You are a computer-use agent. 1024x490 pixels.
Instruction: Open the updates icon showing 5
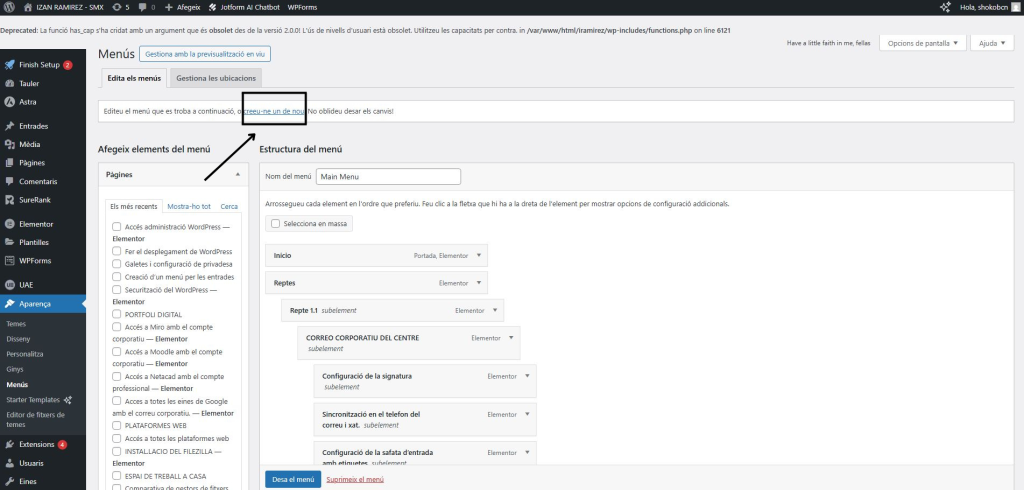click(x=120, y=7)
